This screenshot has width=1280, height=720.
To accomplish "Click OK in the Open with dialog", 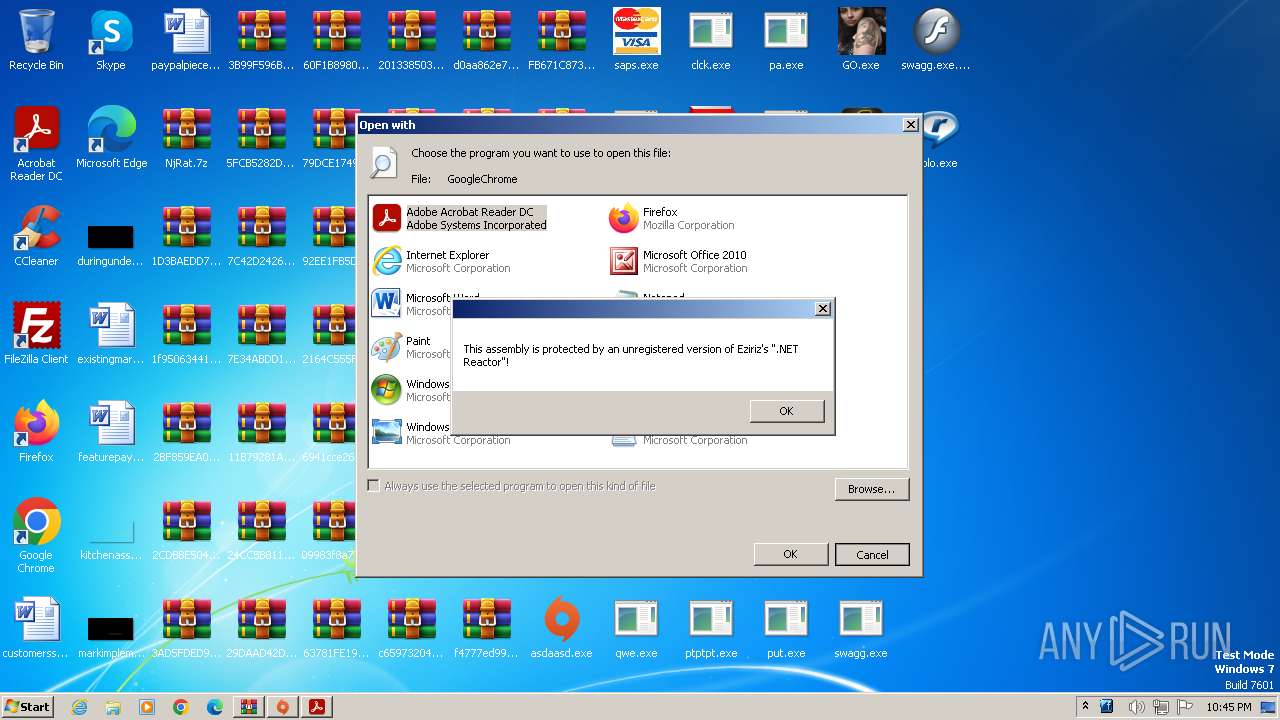I will click(790, 554).
